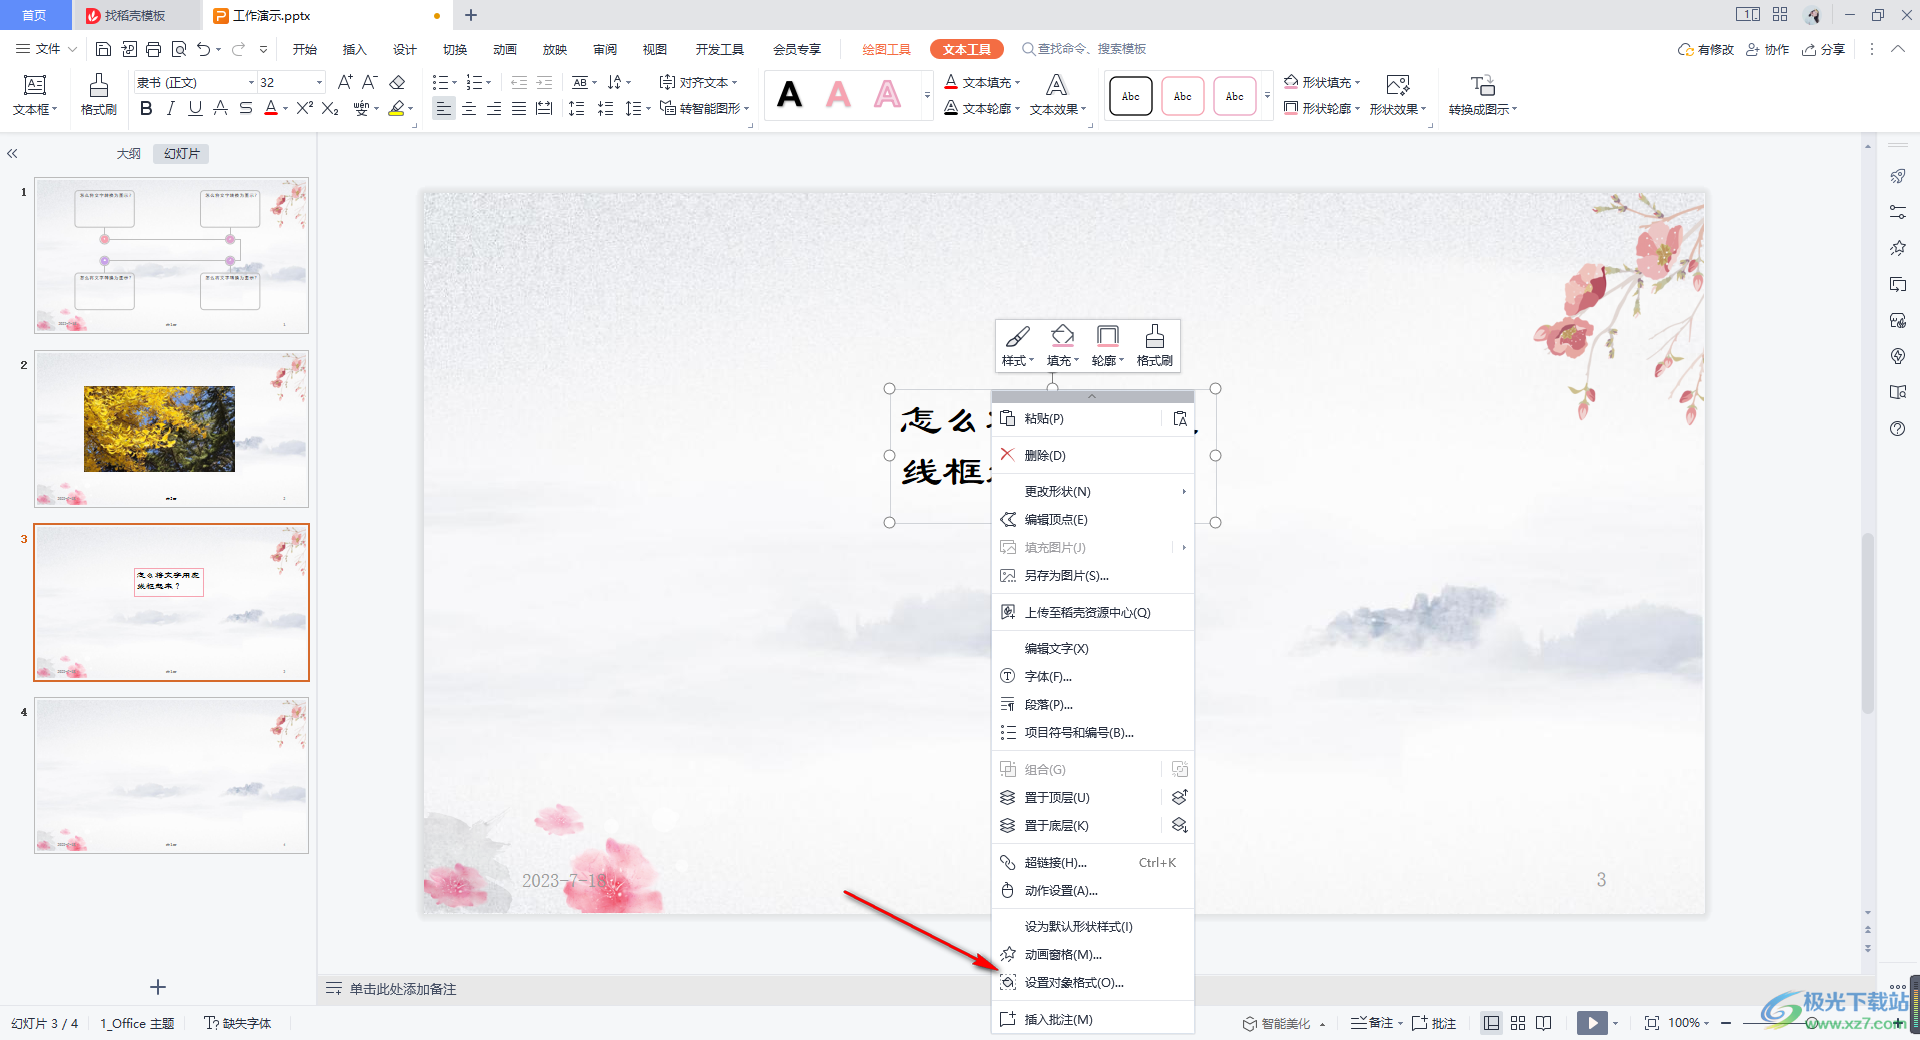Viewport: 1920px width, 1040px height.
Task: Select the black A text style preset
Action: (x=790, y=95)
